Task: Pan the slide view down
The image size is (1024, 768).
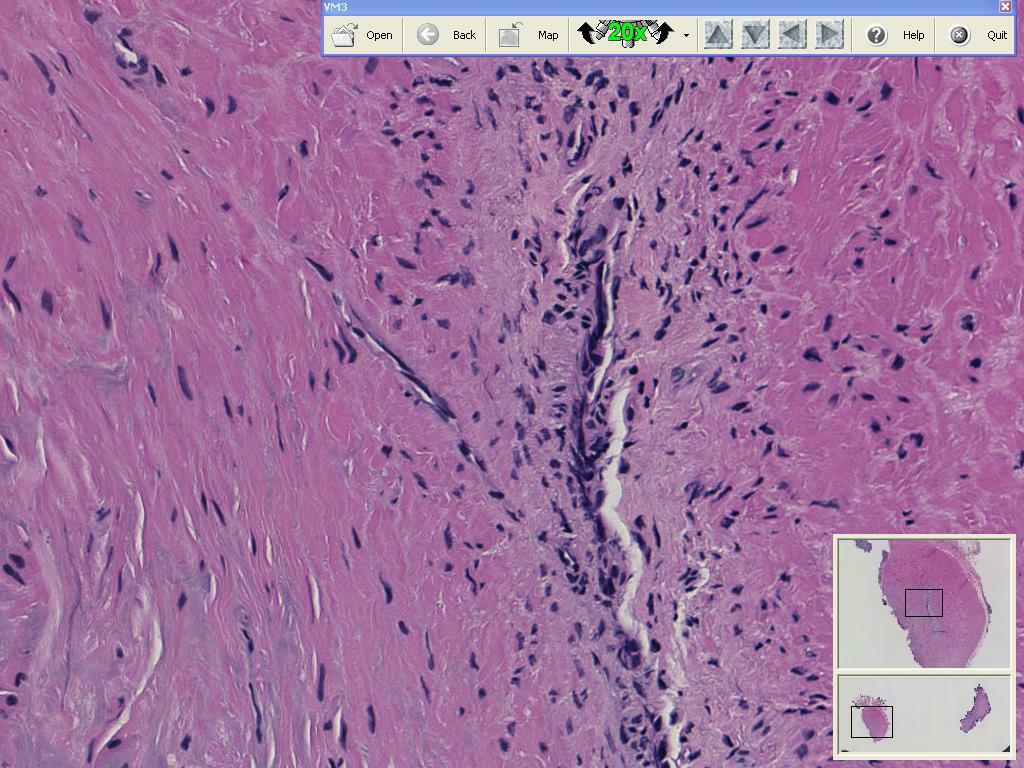Action: [755, 35]
